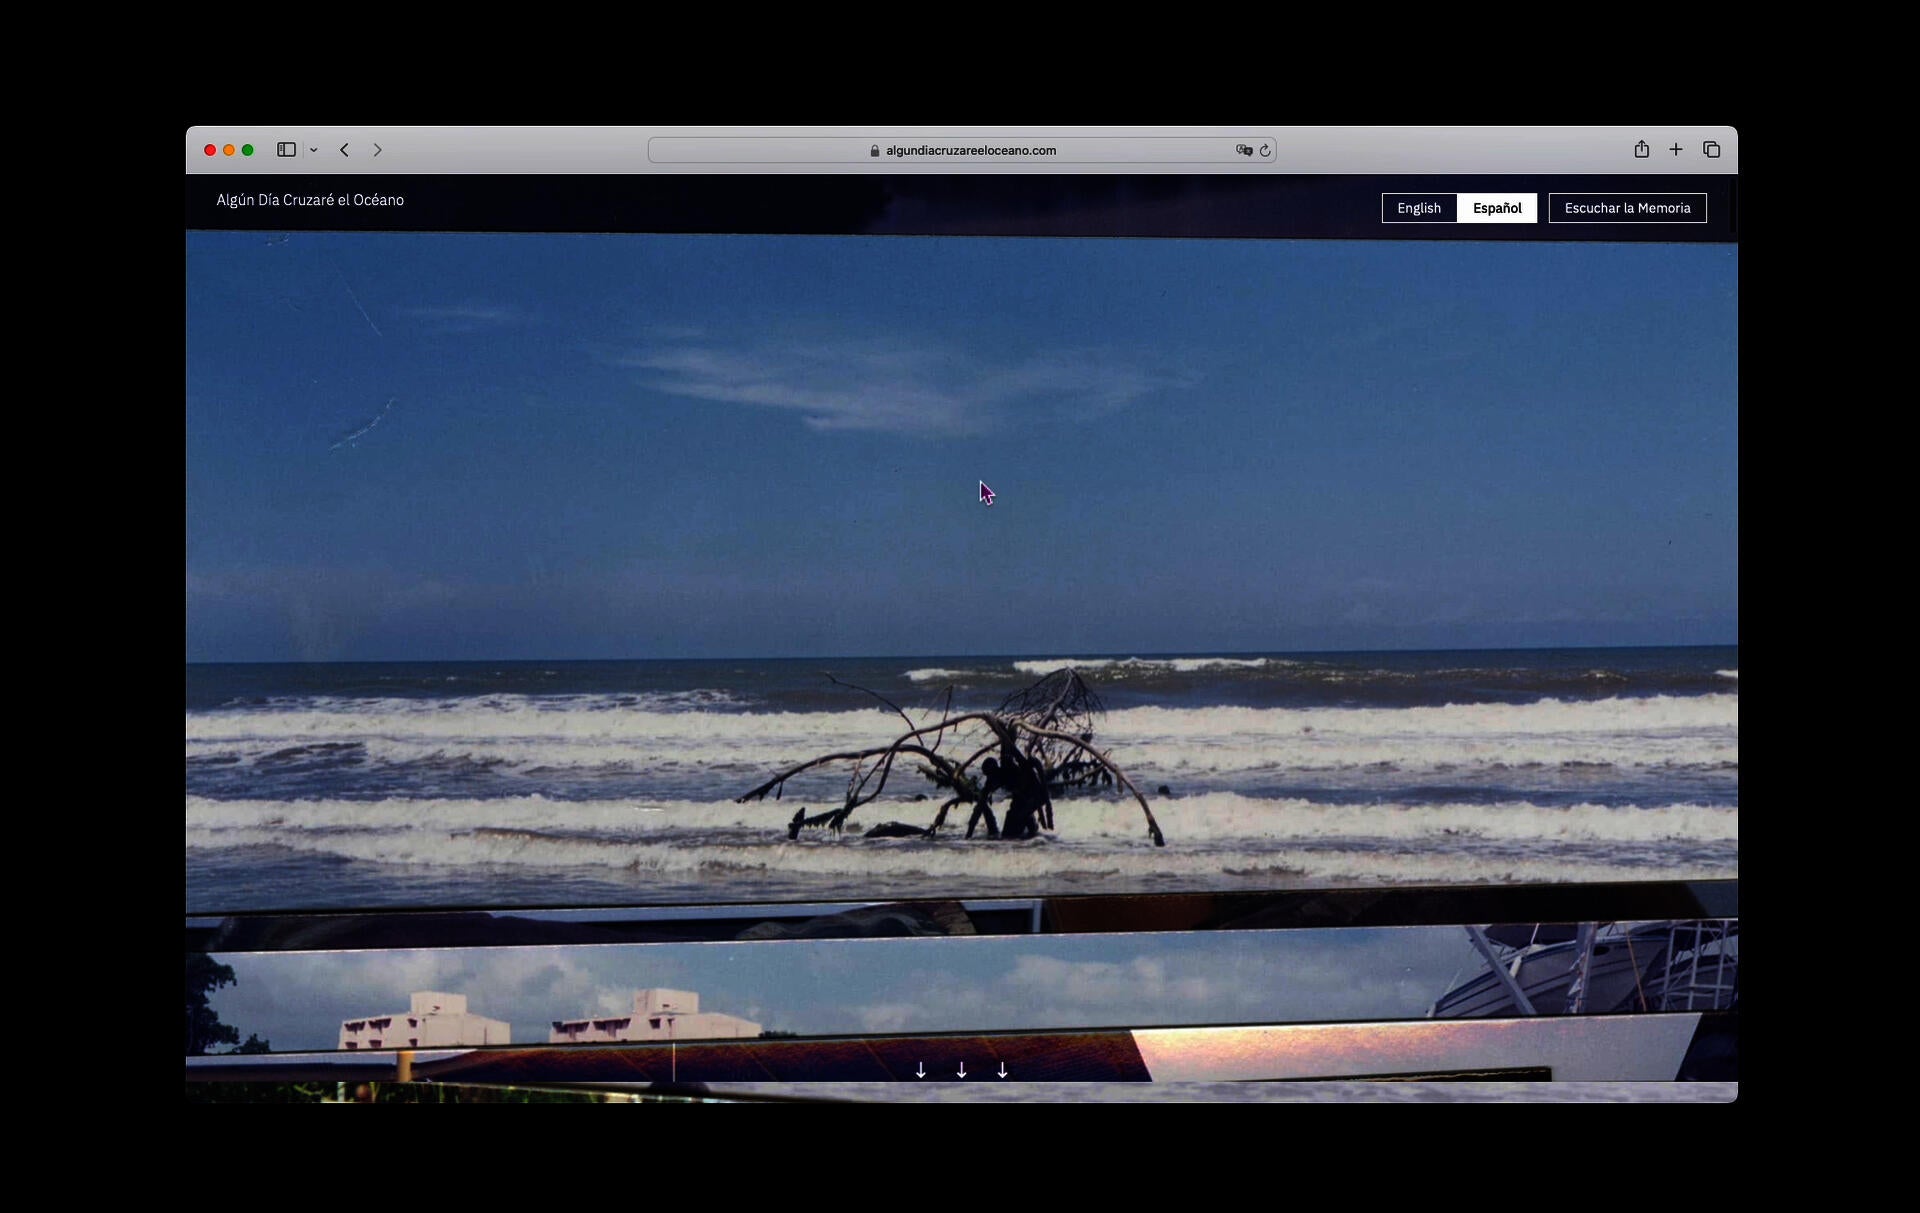Reload the page with the refresh icon
Viewport: 1920px width, 1213px height.
[x=1265, y=150]
